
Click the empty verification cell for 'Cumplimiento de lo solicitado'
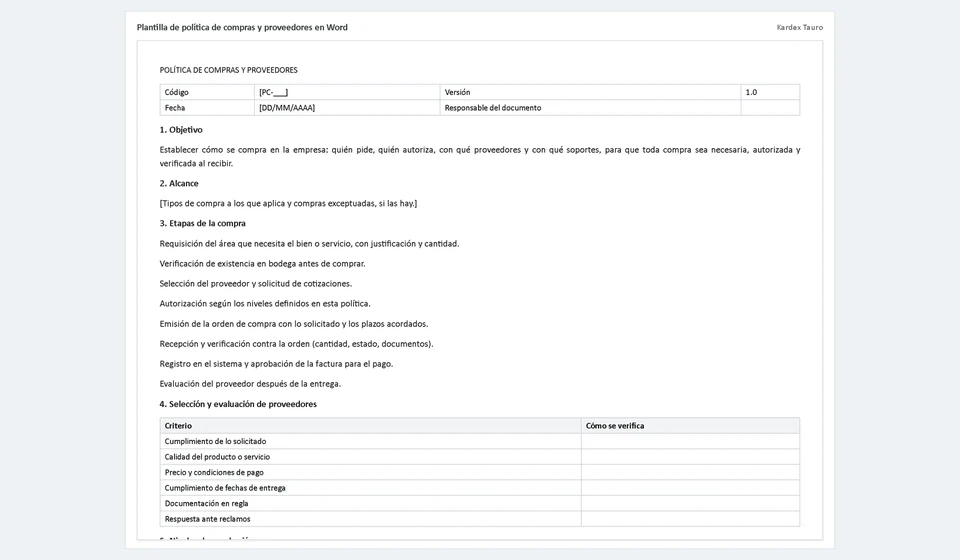point(691,441)
